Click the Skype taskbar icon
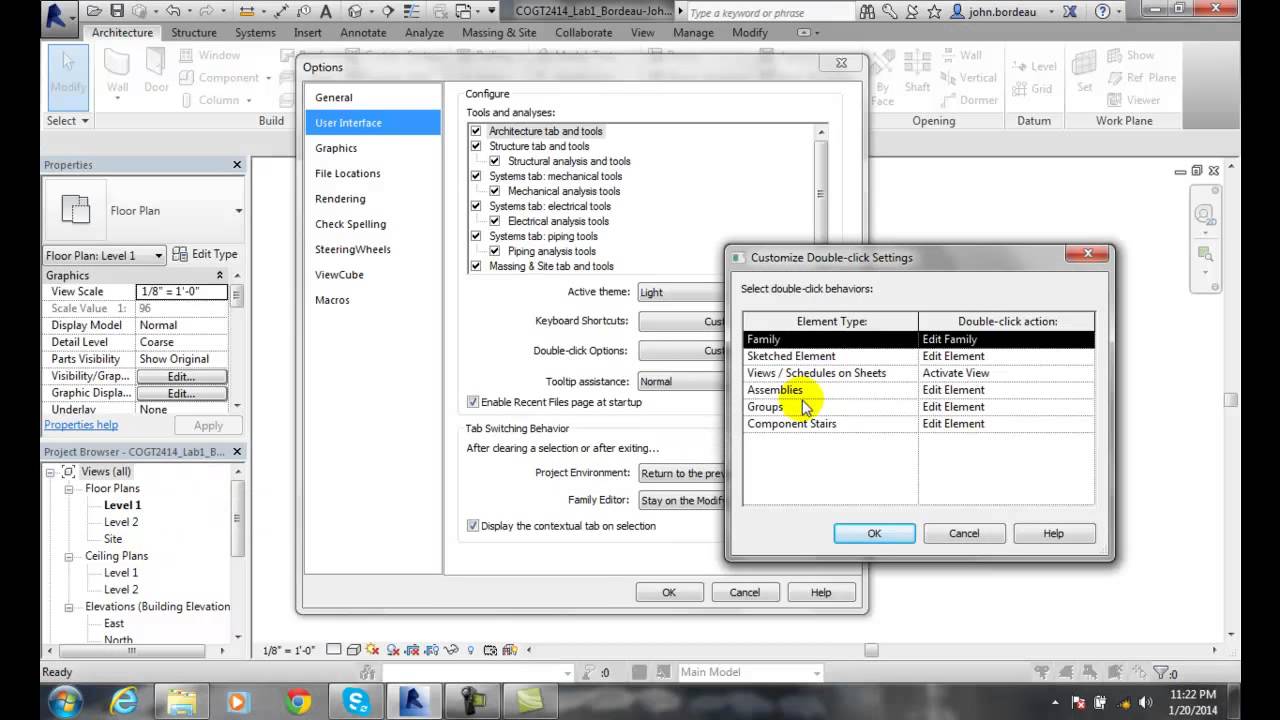The image size is (1280, 720). coord(356,701)
